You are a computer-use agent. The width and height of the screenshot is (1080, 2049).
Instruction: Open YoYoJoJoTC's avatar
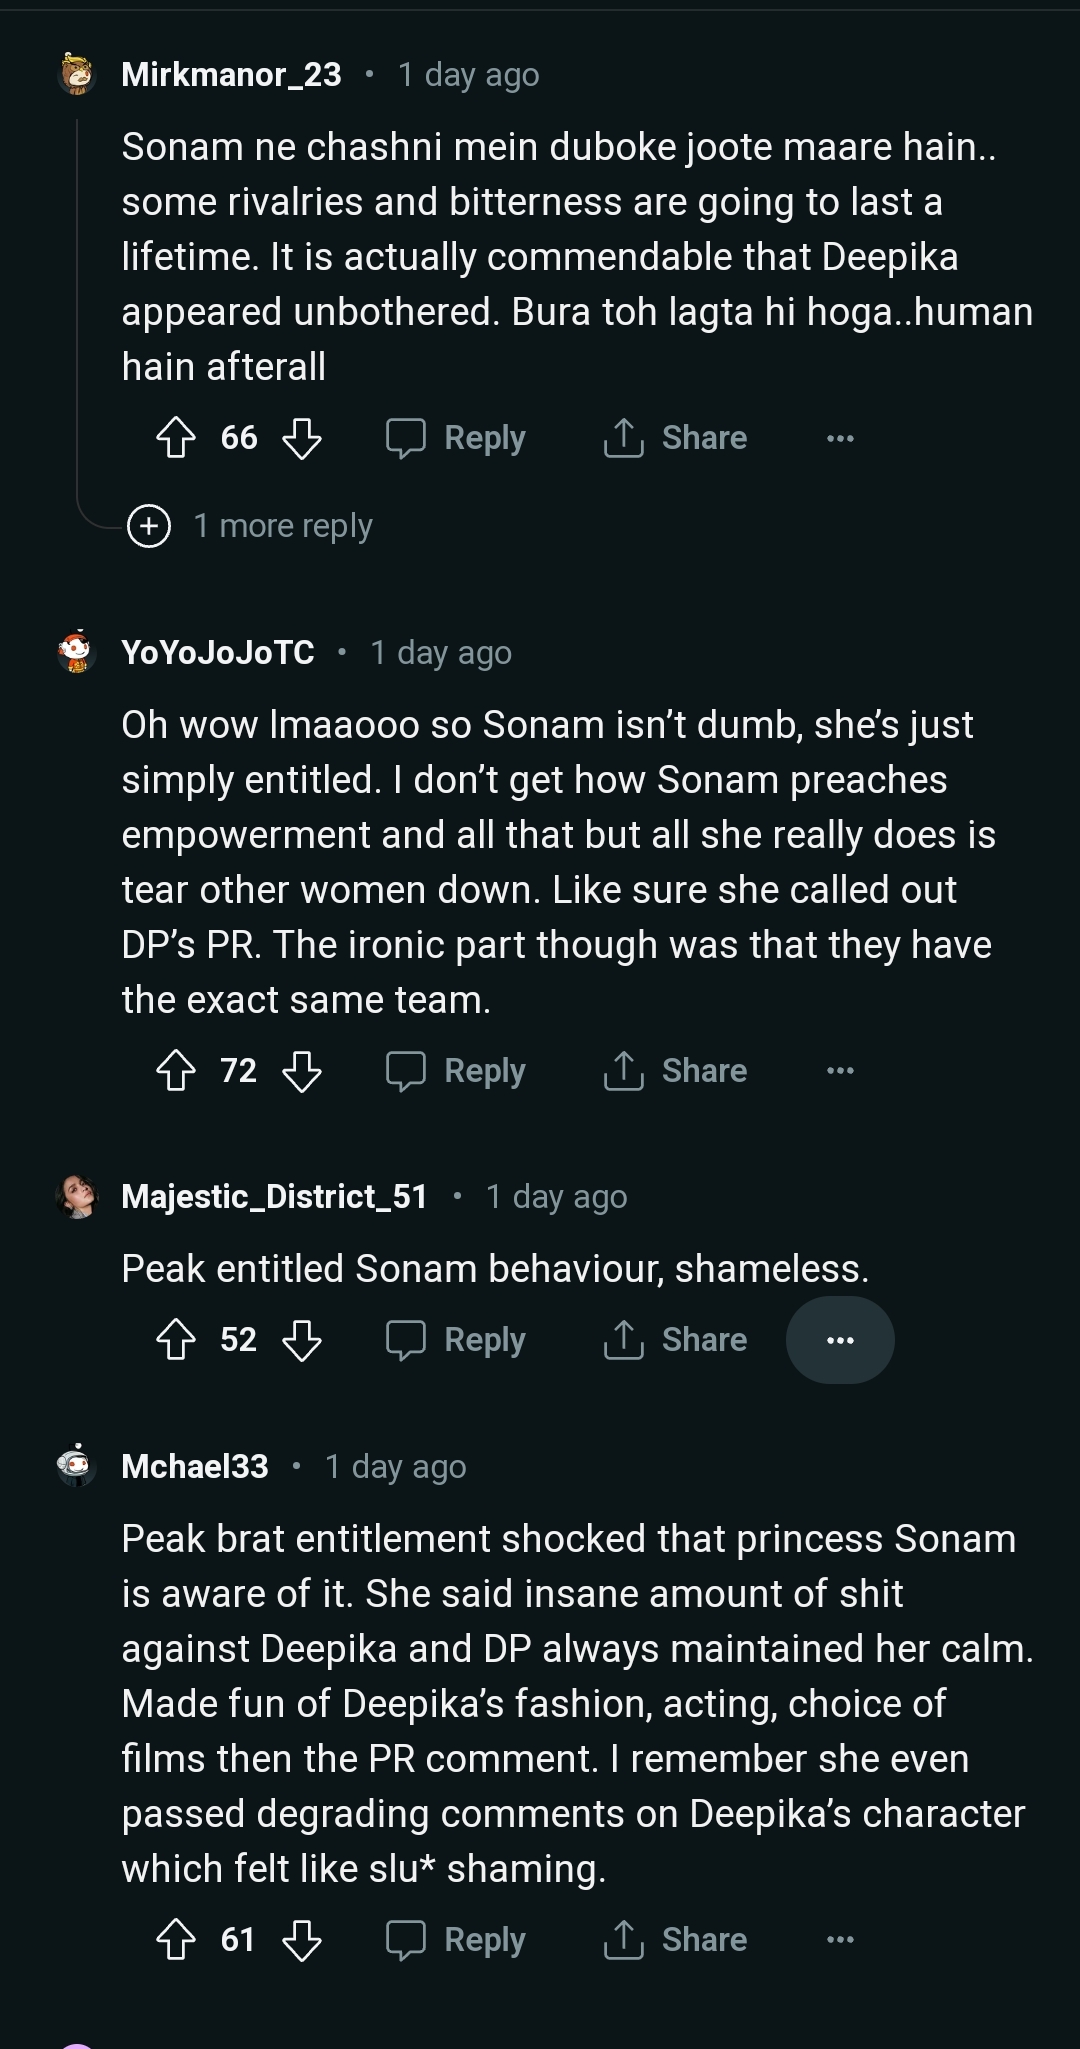(76, 653)
